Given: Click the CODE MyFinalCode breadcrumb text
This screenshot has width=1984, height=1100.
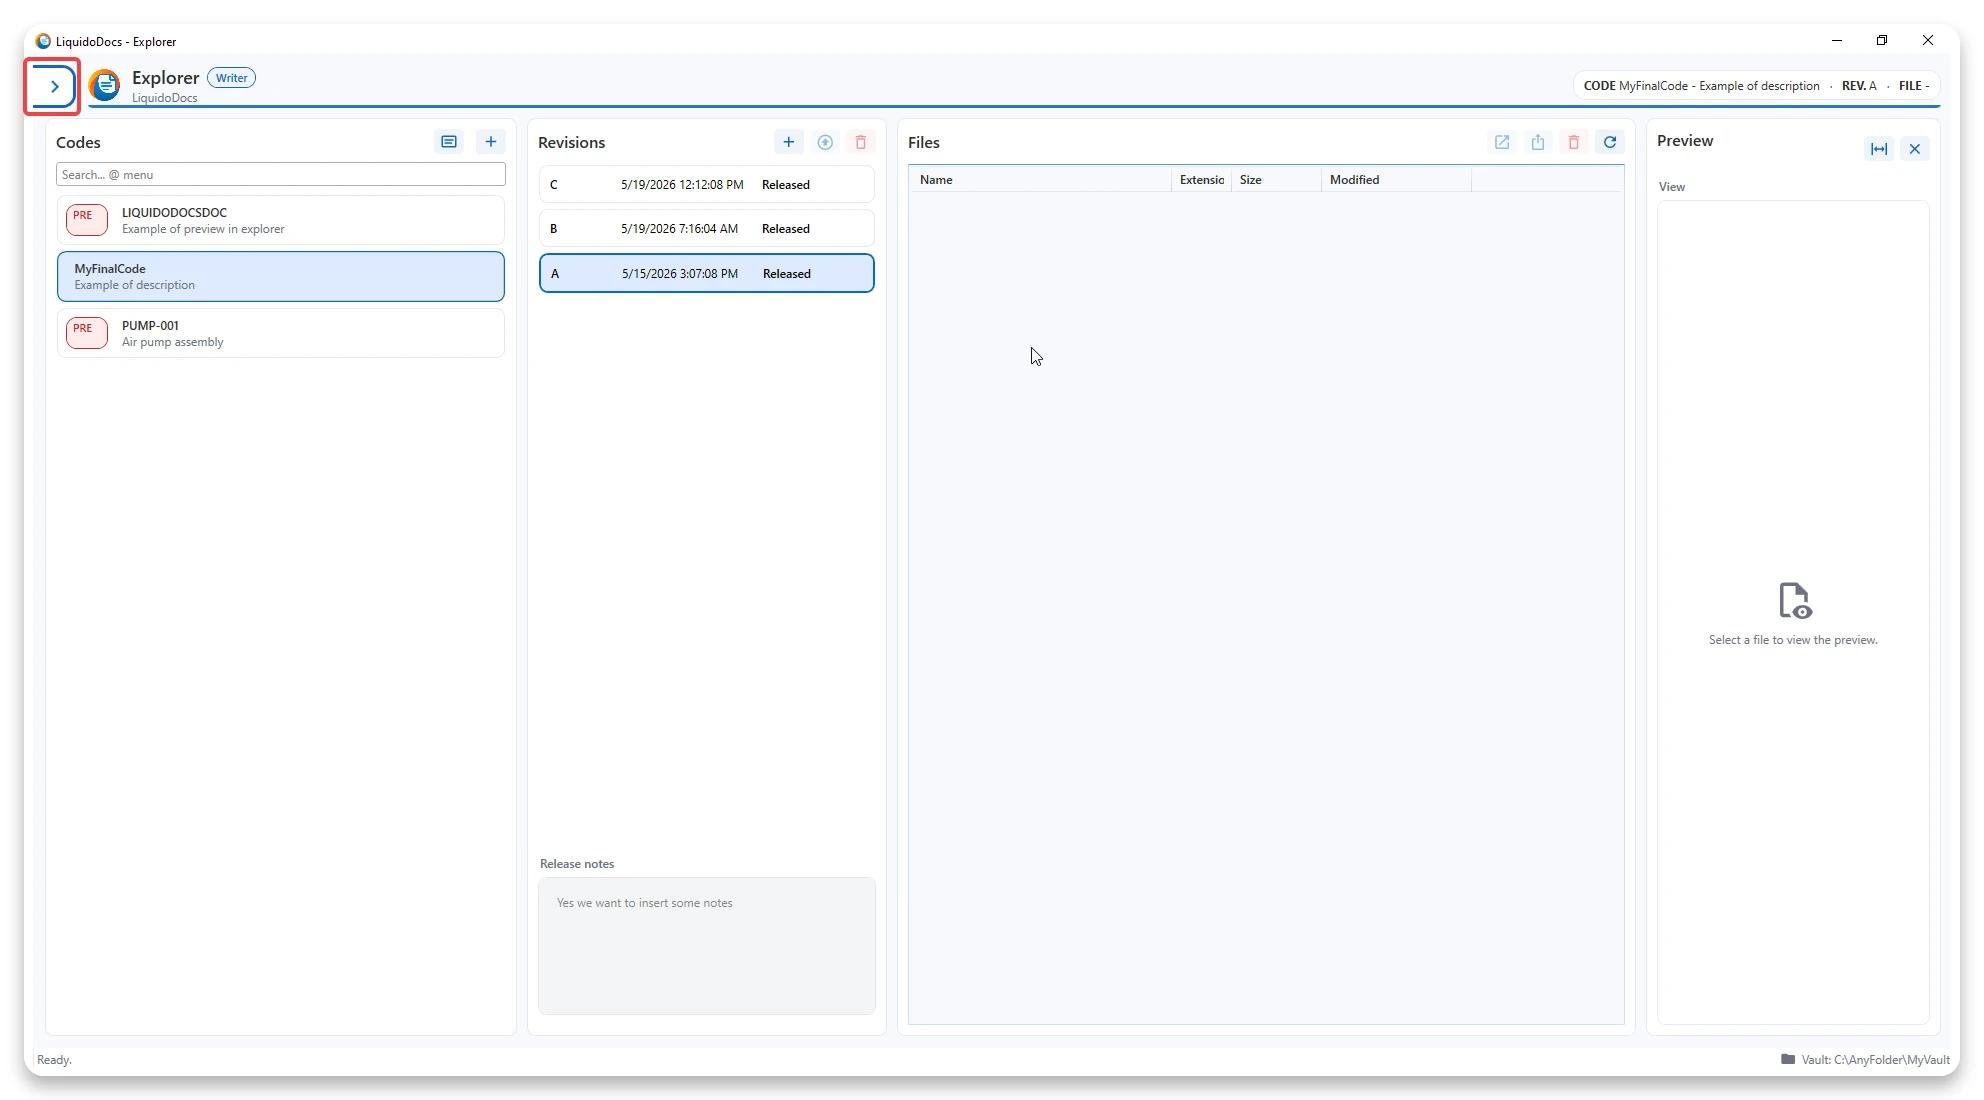Looking at the screenshot, I should tap(1701, 86).
